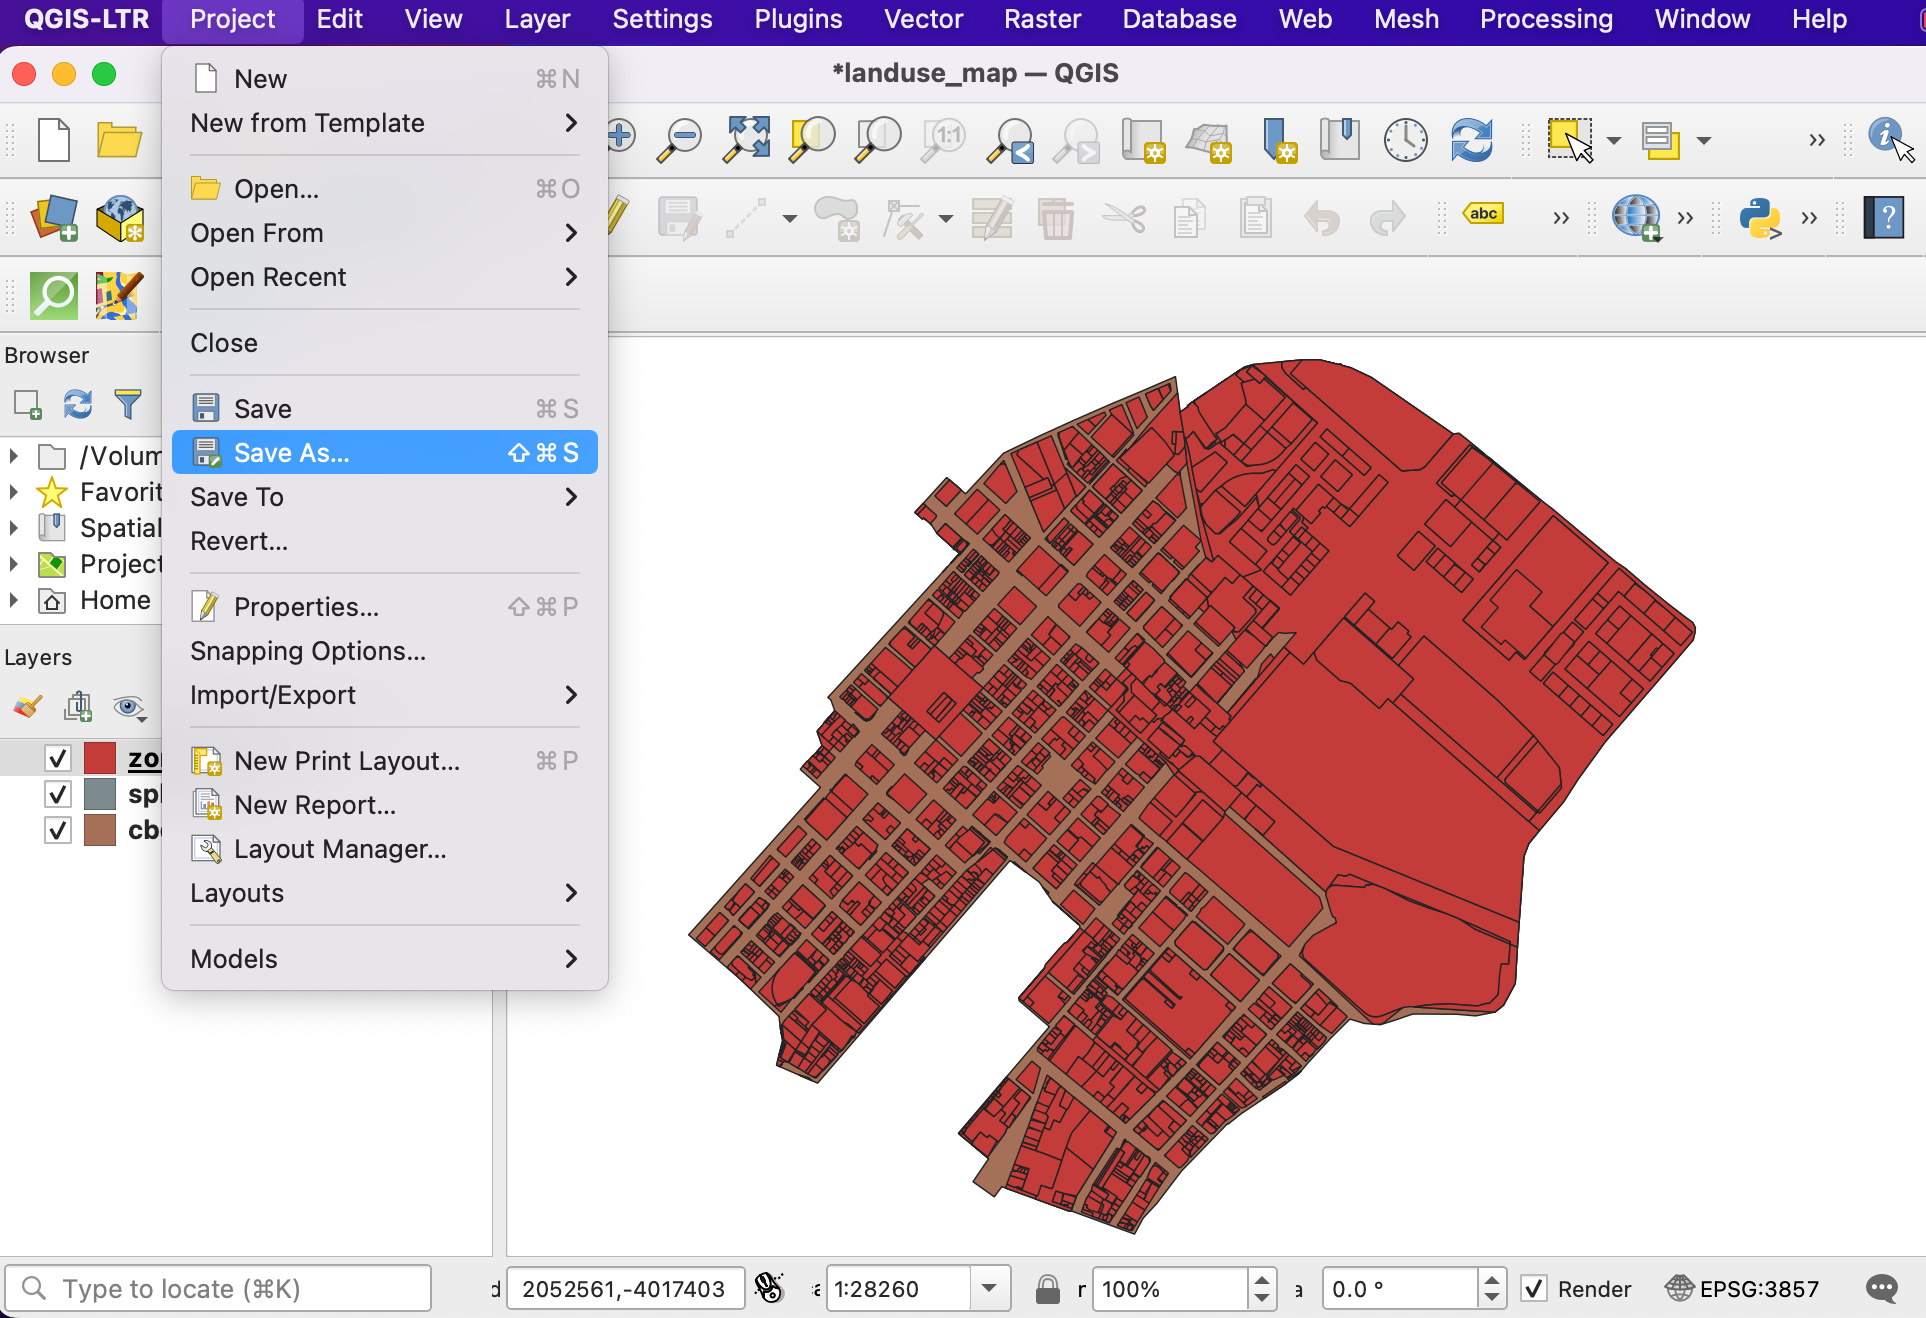The image size is (1926, 1318).
Task: Open the Temporal Controller clock icon
Action: [1405, 140]
